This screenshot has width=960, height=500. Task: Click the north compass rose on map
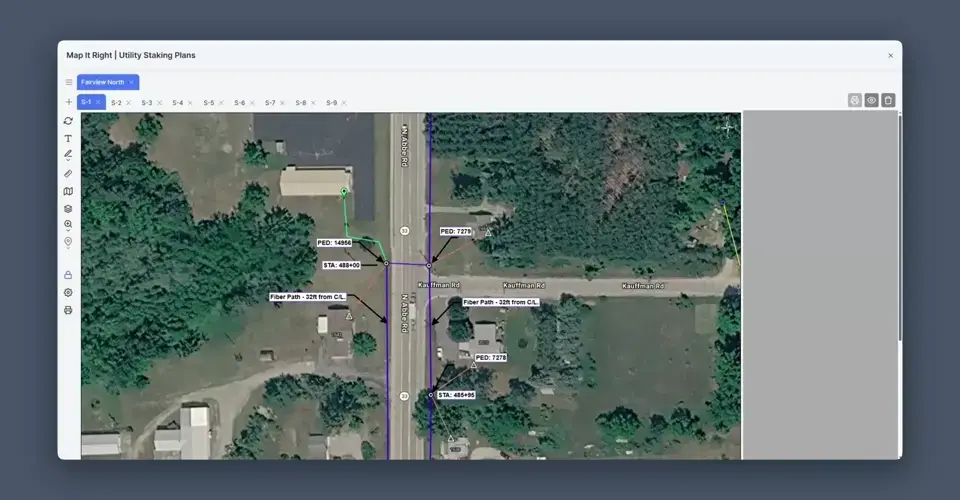(x=727, y=128)
